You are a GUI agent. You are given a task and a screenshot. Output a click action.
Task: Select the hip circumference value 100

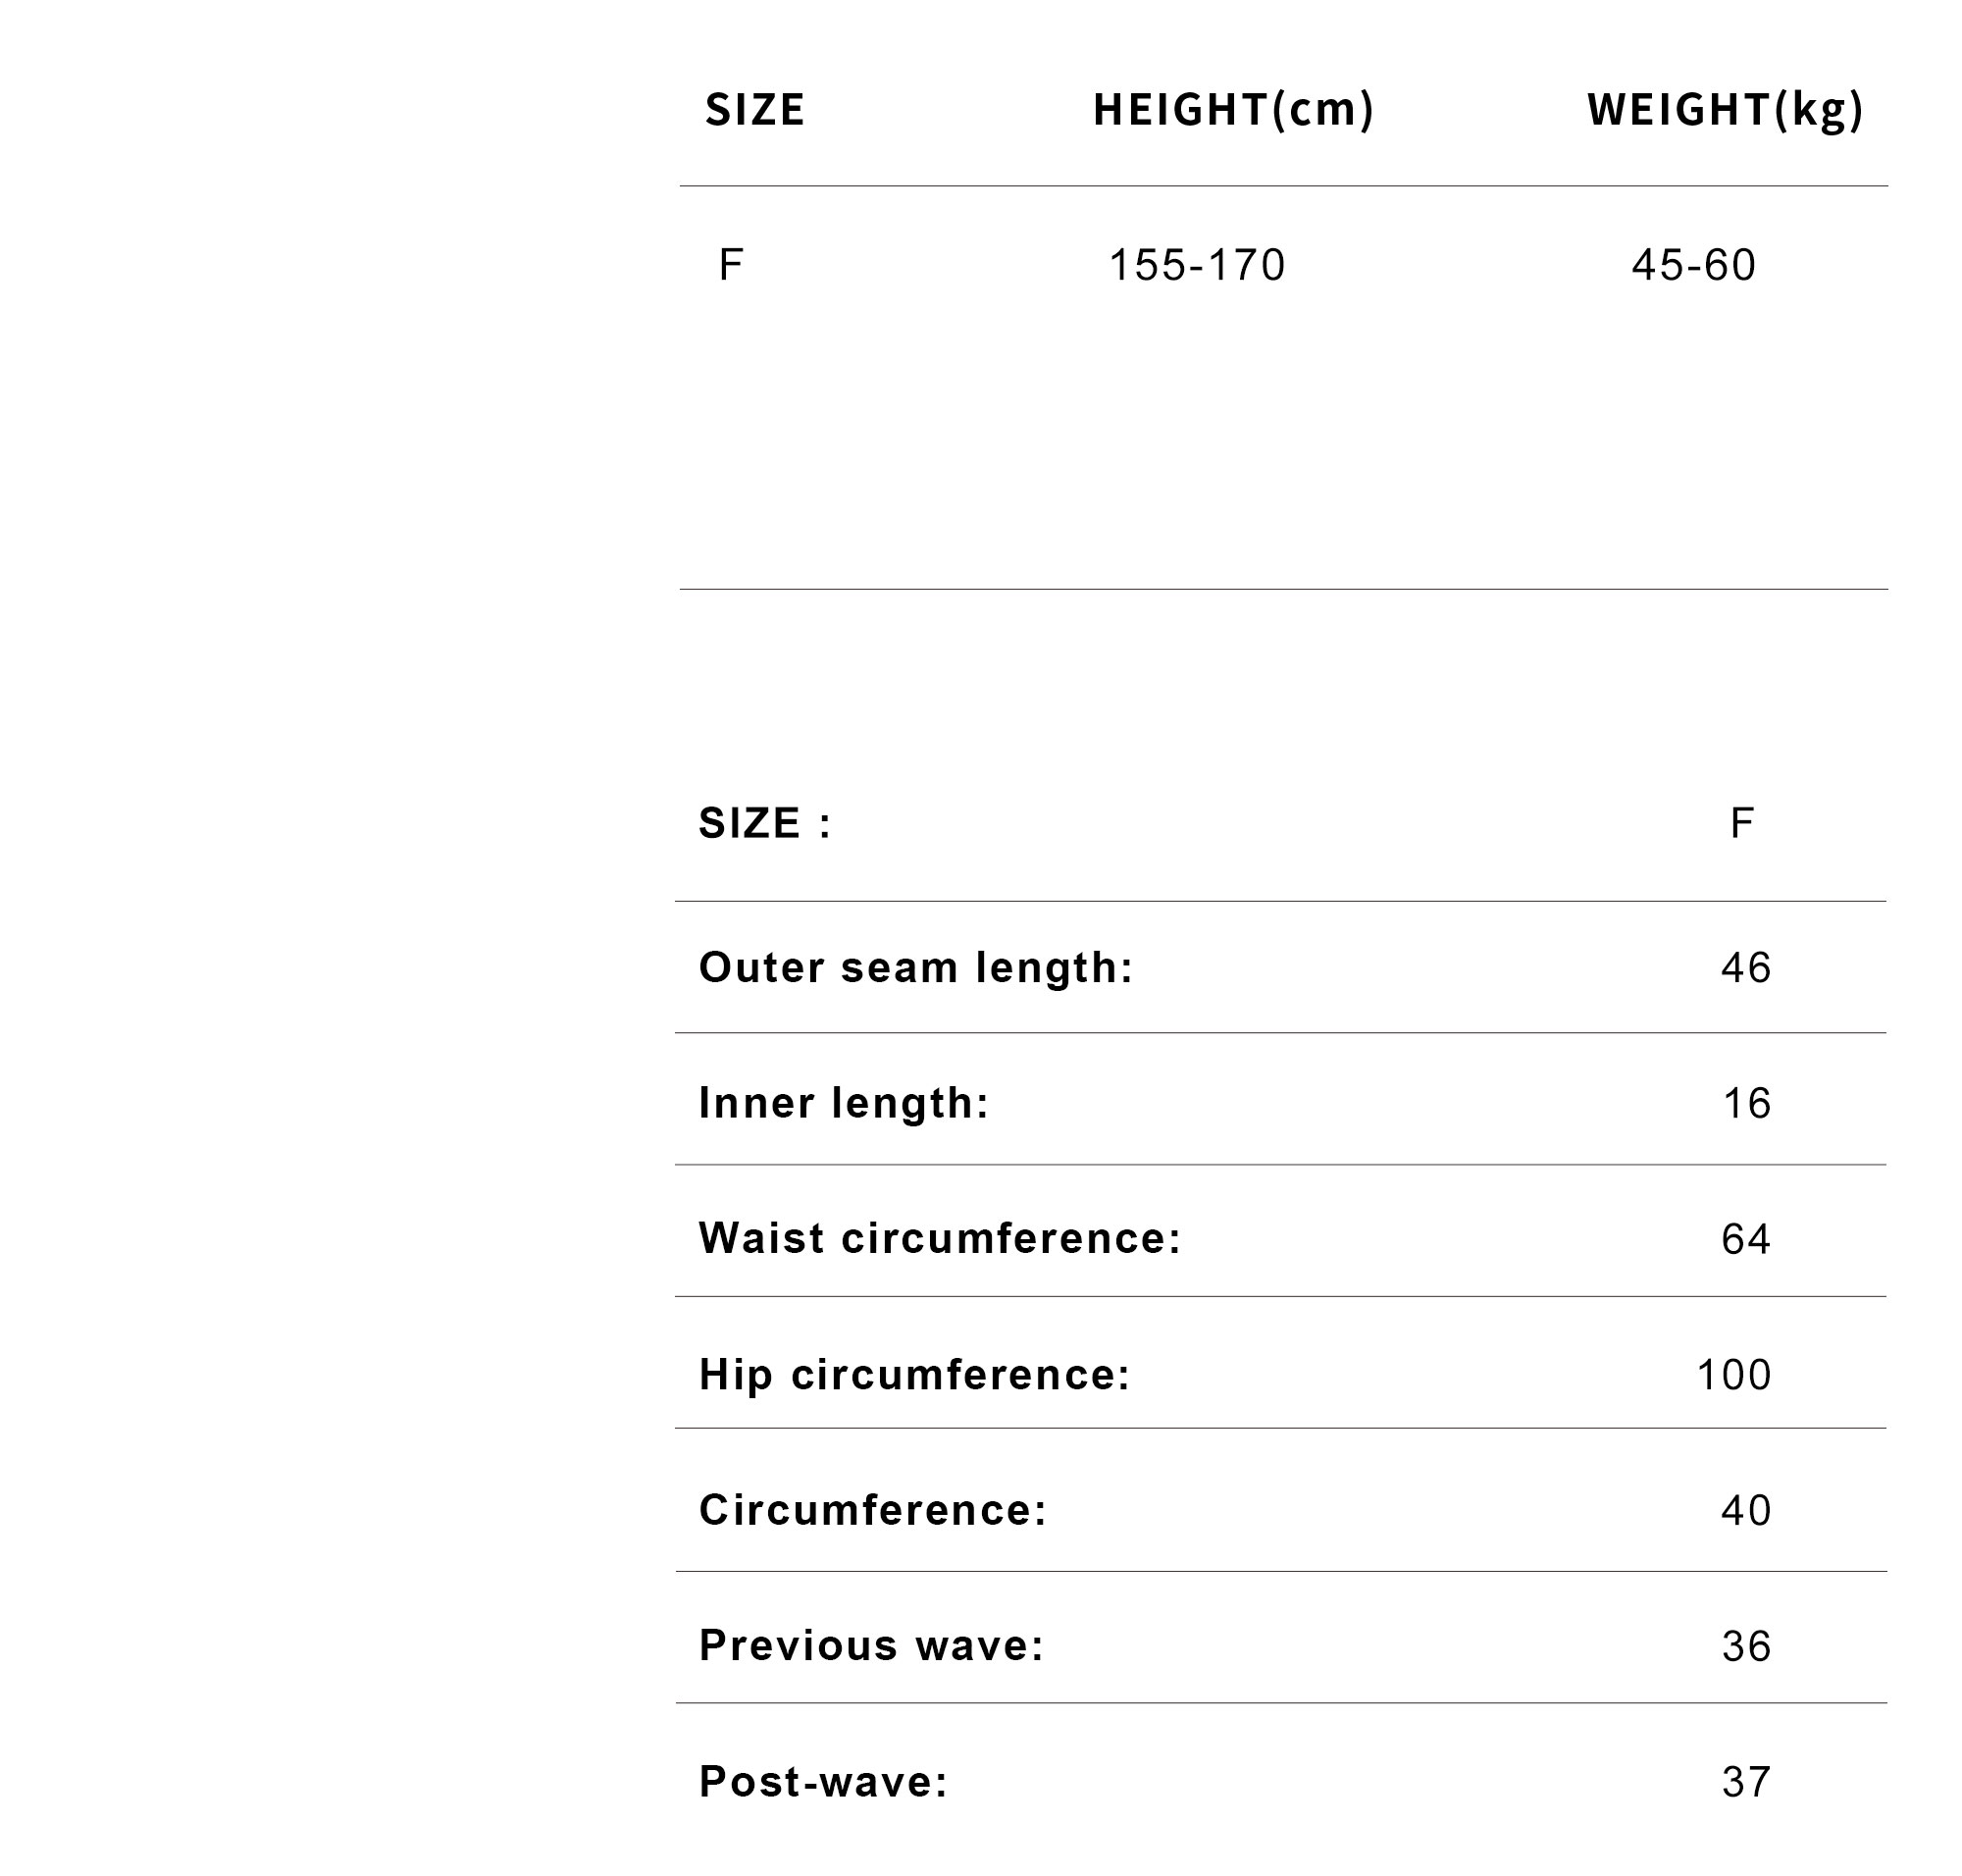pos(1734,1375)
